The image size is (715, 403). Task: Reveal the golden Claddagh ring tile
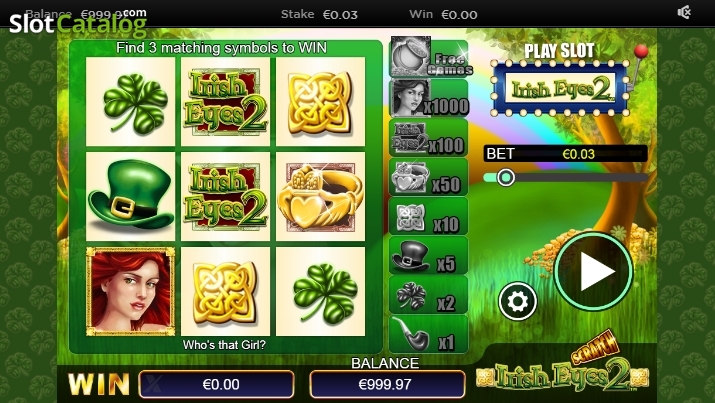tap(321, 196)
